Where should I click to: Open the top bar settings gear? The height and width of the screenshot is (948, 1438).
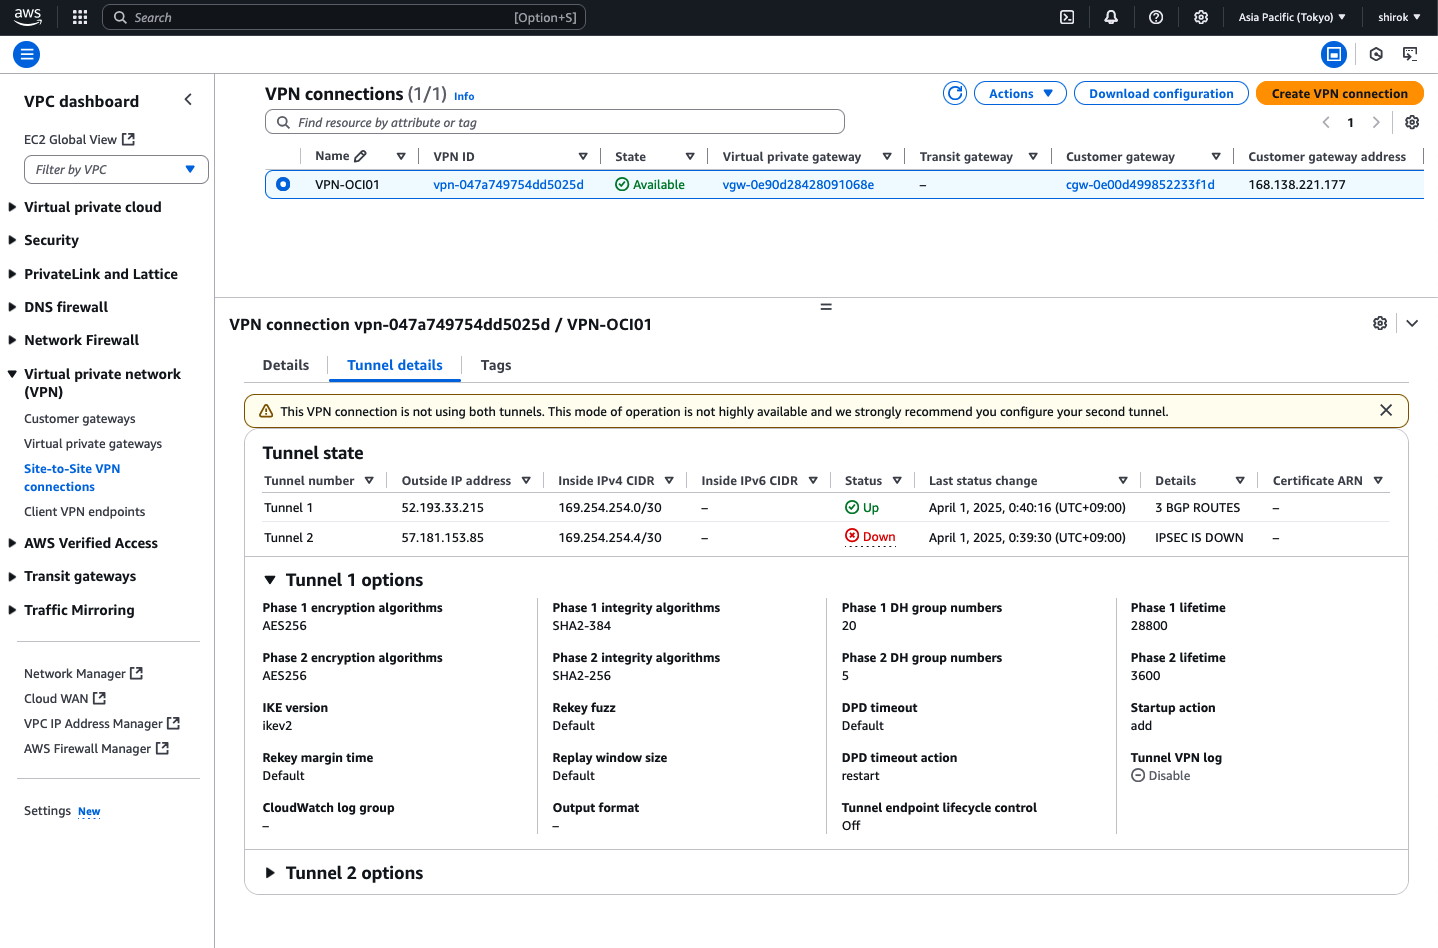point(1201,17)
